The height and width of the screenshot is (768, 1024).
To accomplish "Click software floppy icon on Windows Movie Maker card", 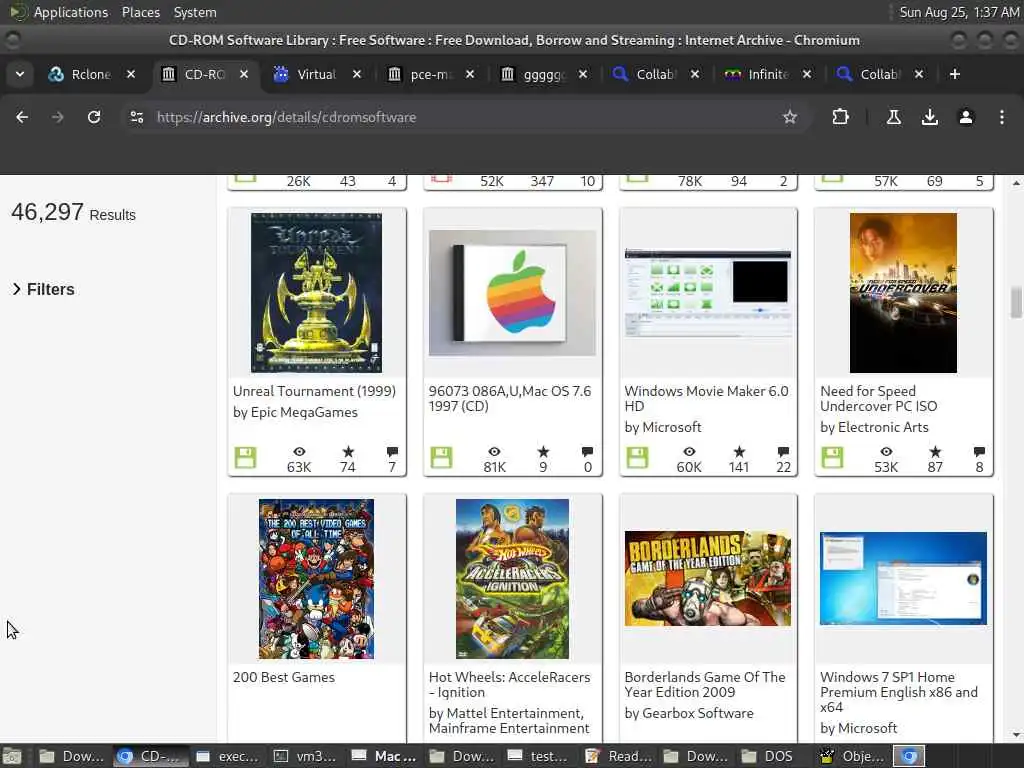I will 637,458.
